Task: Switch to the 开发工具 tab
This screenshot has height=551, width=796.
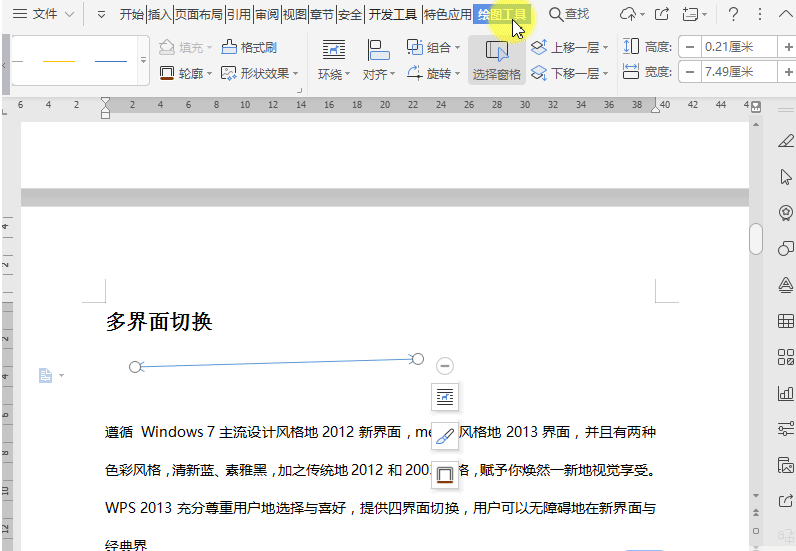Action: pos(392,15)
